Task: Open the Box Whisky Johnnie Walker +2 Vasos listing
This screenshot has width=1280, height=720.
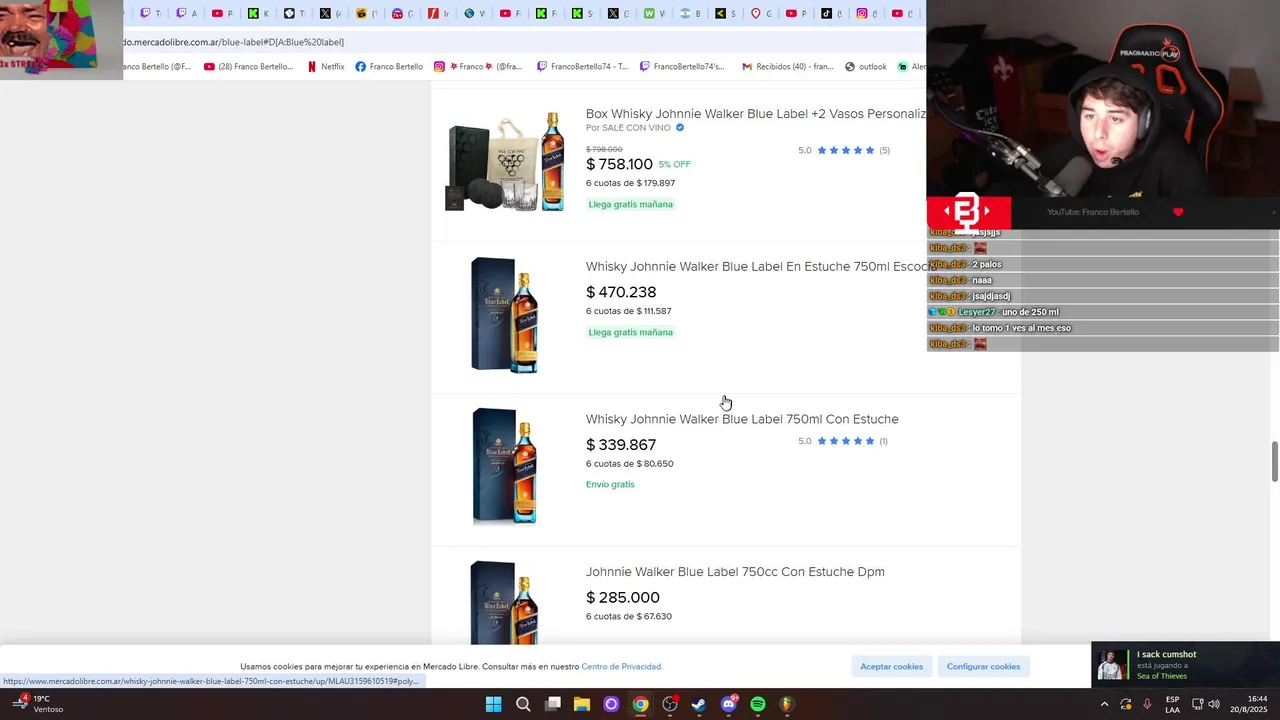Action: pos(755,114)
